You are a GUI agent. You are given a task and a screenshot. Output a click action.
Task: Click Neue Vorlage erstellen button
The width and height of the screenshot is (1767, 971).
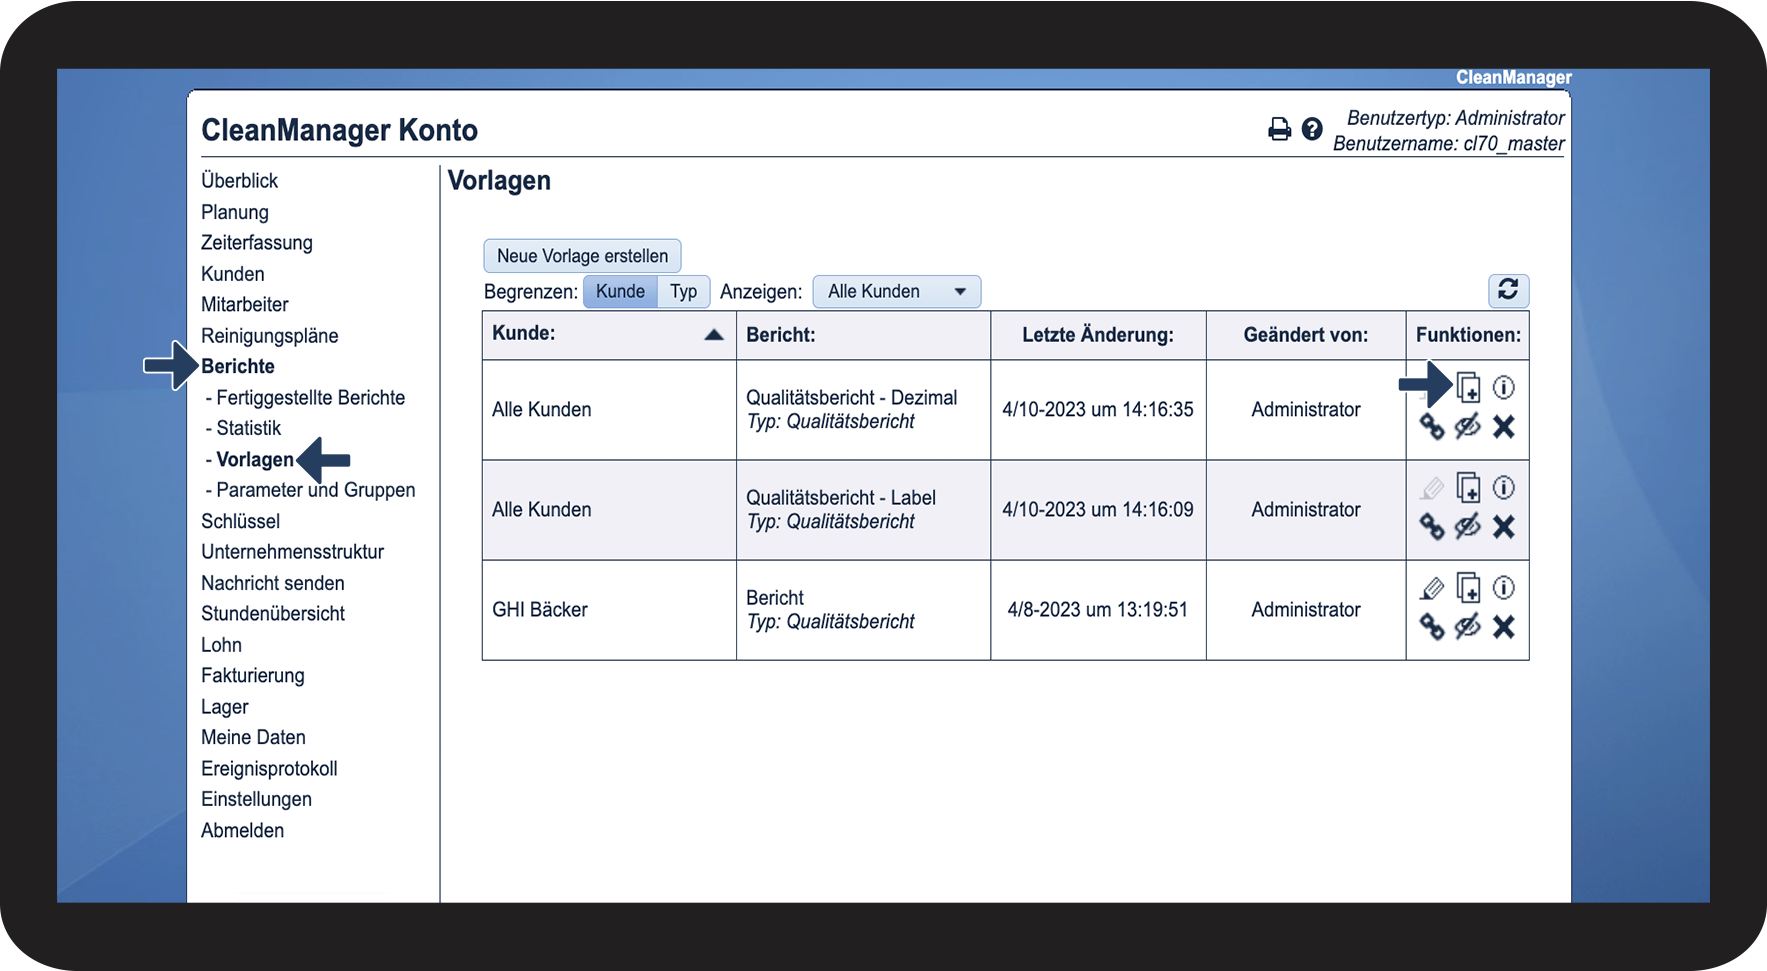tap(582, 256)
